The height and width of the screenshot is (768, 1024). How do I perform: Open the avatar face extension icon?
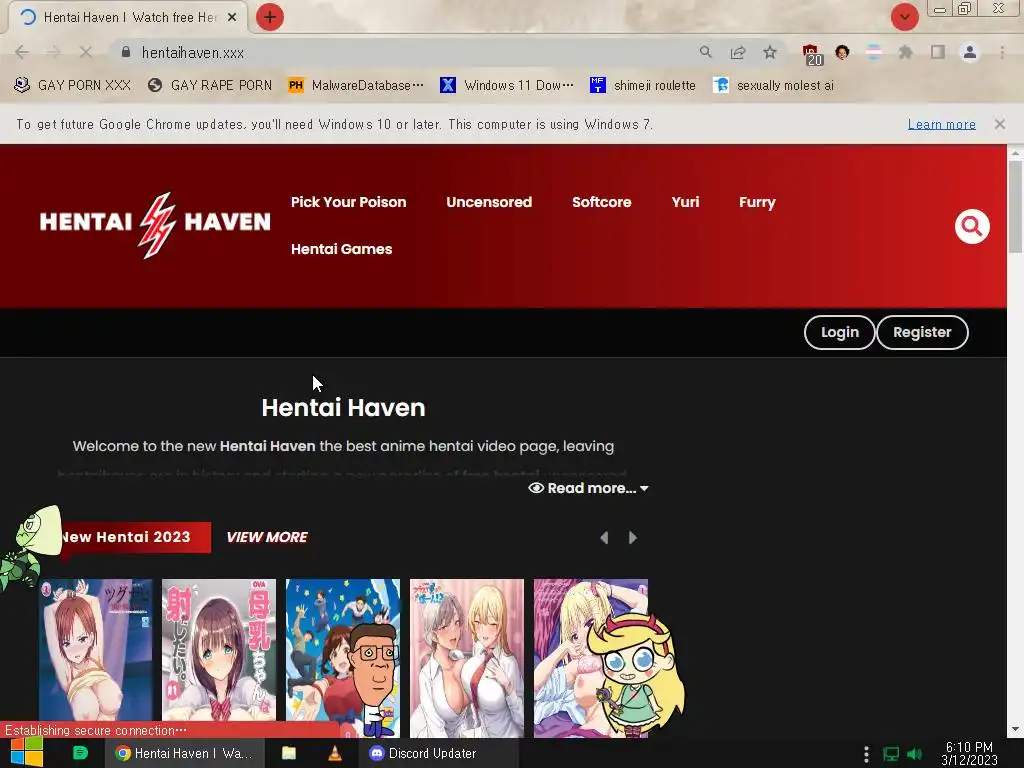click(x=842, y=52)
